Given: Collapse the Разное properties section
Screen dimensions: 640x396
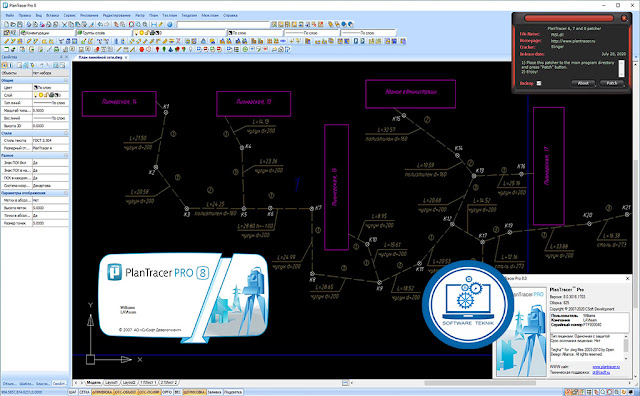Looking at the screenshot, I should pyautogui.click(x=66, y=155).
